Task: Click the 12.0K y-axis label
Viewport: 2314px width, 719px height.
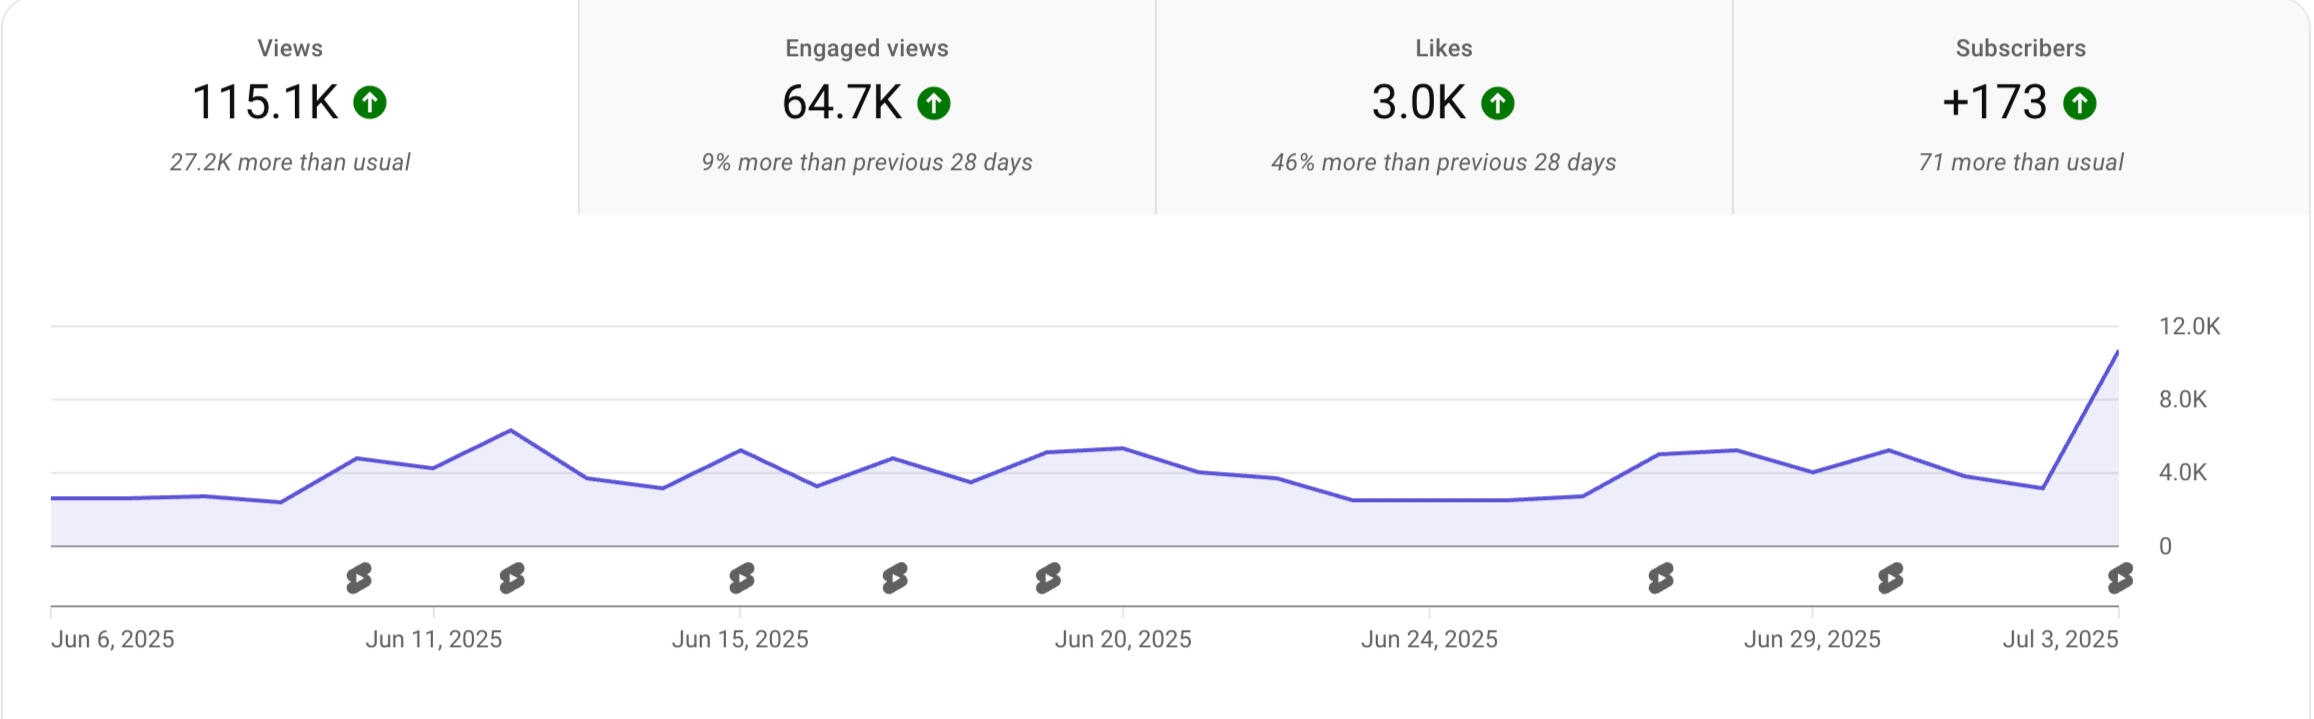Action: coord(2188,326)
